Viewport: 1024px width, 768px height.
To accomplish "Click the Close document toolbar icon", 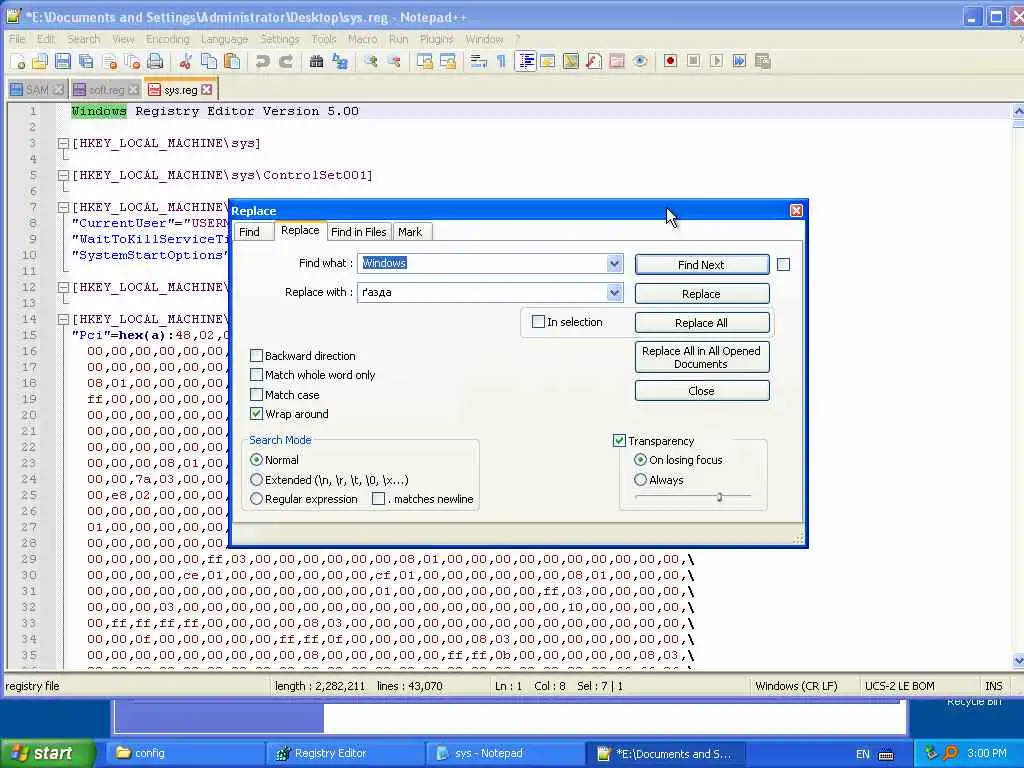I will pos(110,61).
